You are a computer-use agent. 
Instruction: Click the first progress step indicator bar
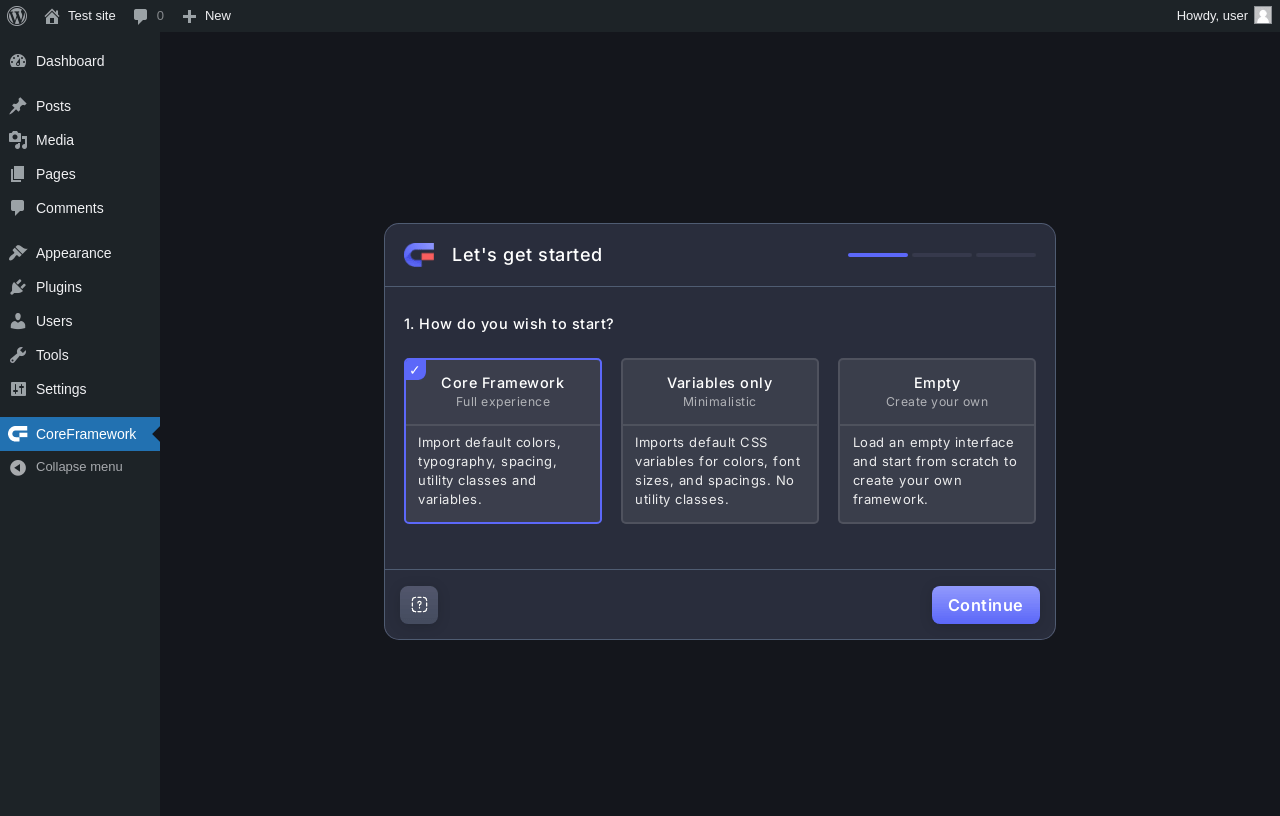[x=878, y=255]
